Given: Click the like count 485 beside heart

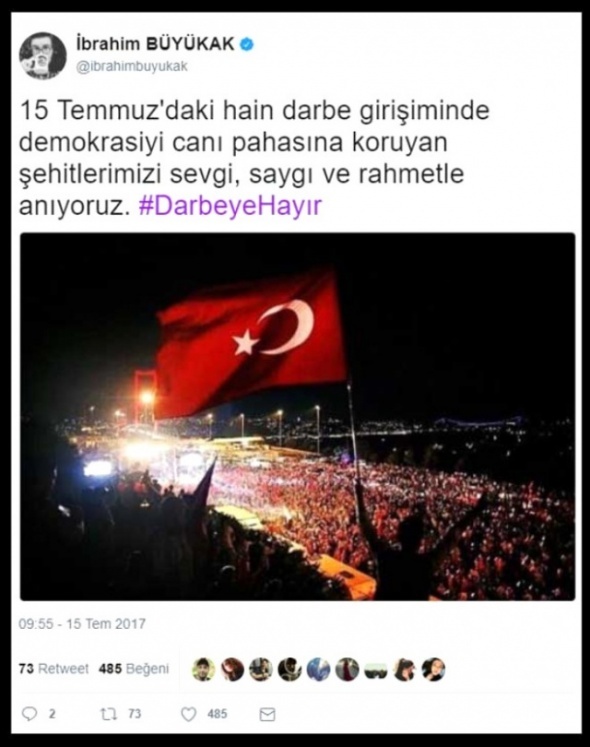Looking at the screenshot, I should click(x=217, y=714).
